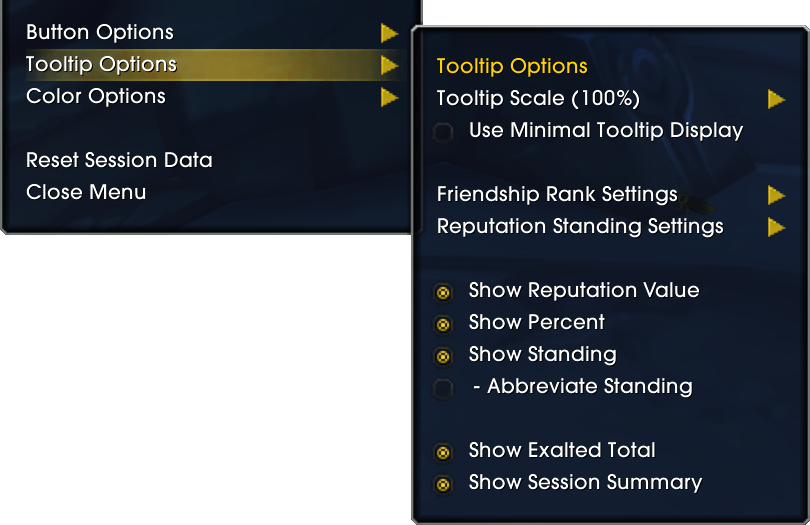
Task: Toggle the Show Reputation Value option
Action: 443,292
